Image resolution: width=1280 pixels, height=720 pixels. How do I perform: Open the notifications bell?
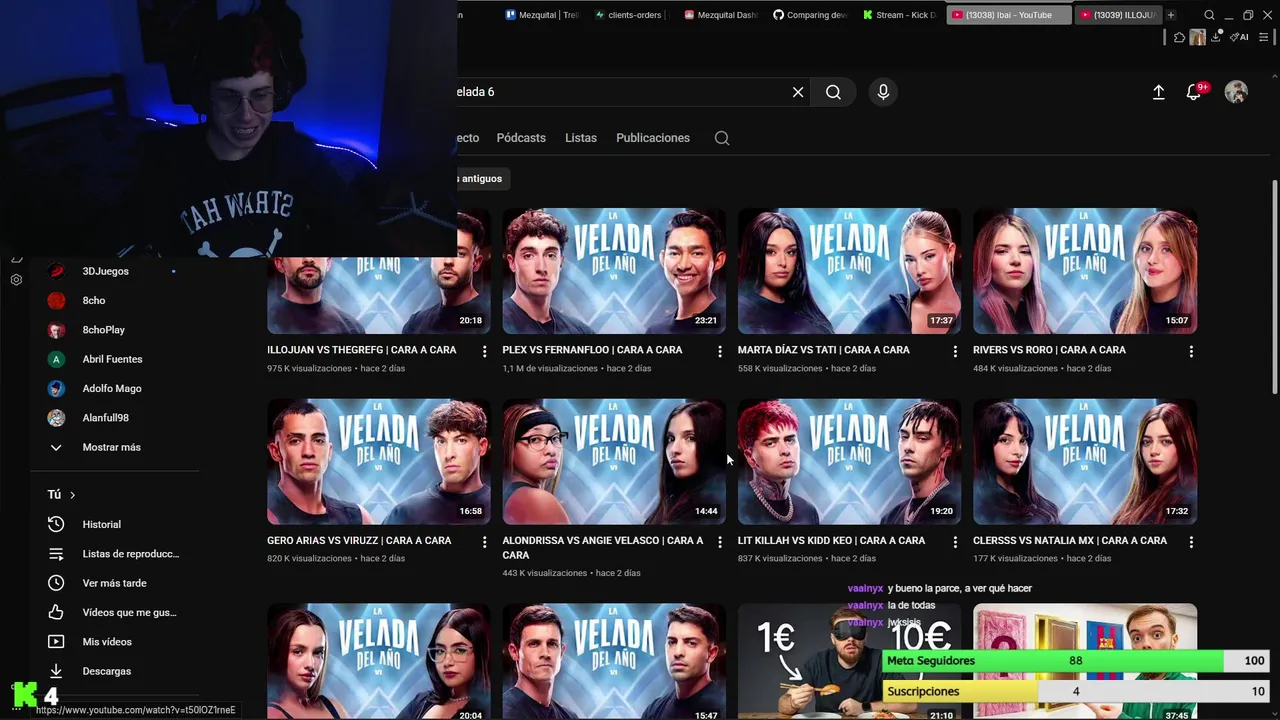coord(1194,92)
